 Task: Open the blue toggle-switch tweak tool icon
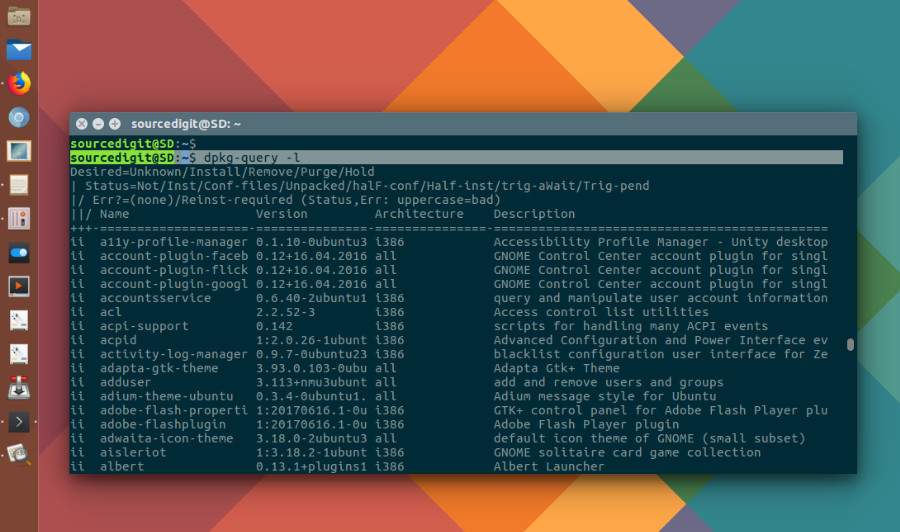19,253
